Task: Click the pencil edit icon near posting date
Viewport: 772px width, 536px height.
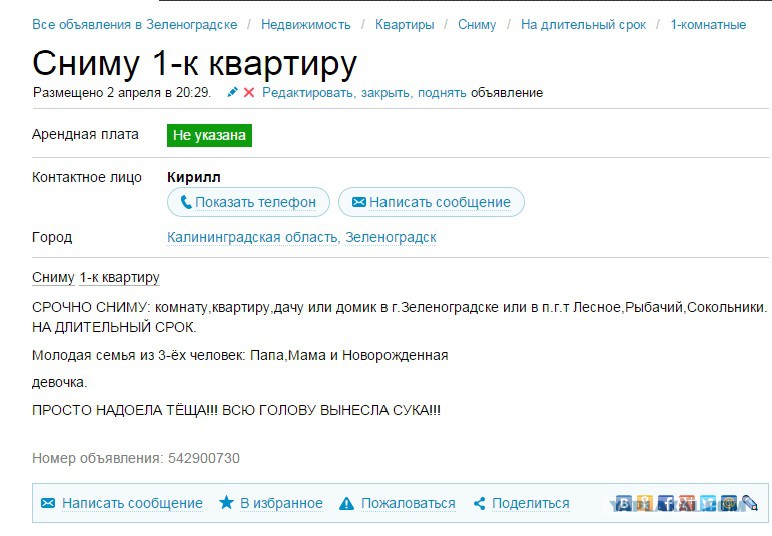Action: (233, 93)
